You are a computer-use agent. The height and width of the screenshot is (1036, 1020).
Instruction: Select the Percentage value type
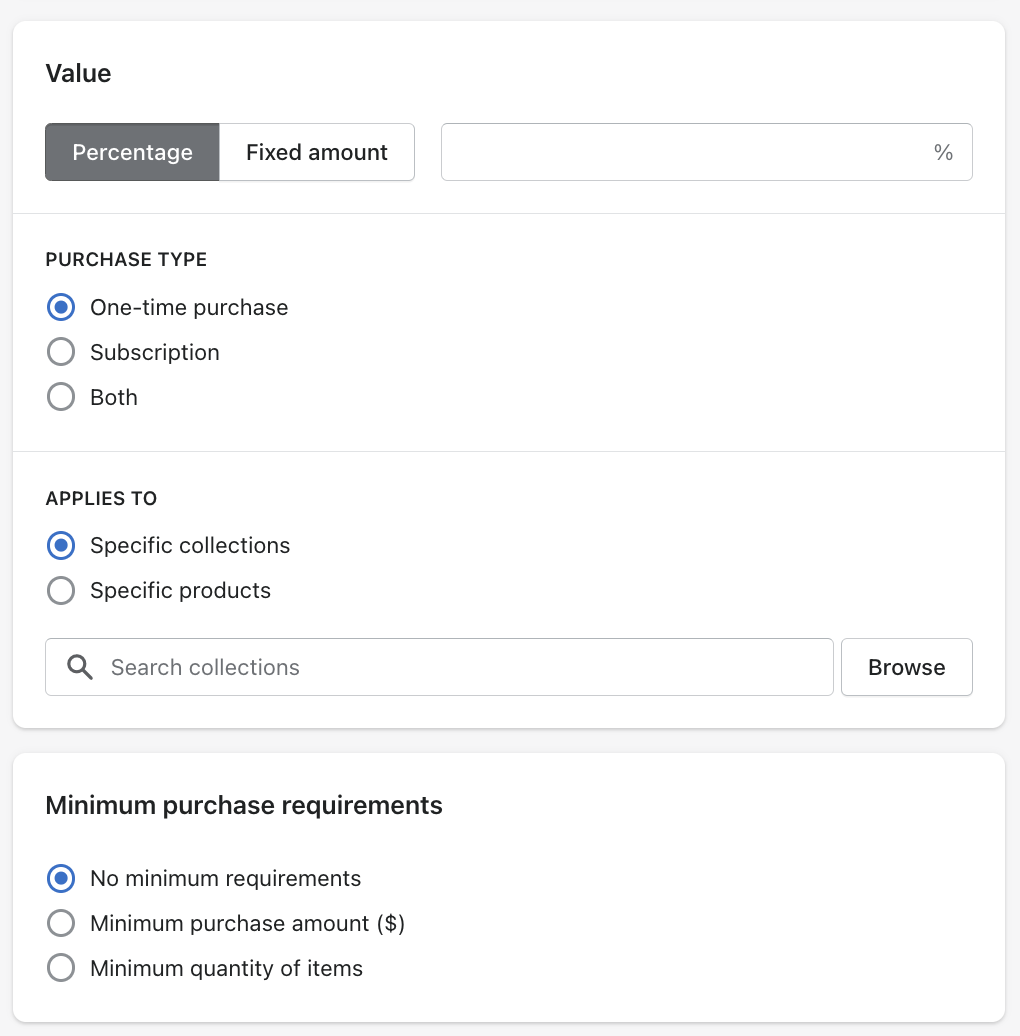tap(132, 152)
